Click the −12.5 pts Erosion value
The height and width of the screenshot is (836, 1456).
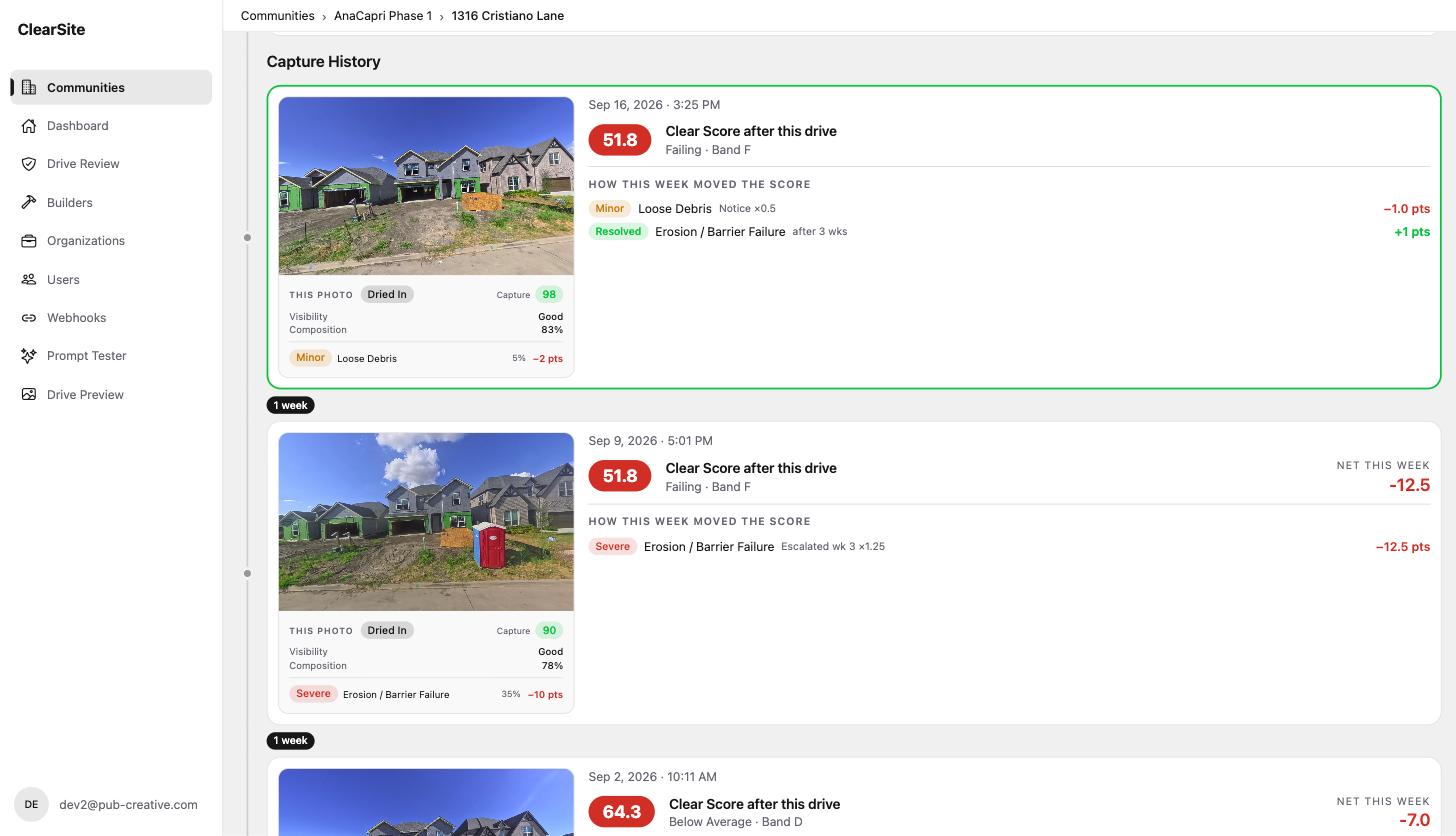[x=1403, y=547]
